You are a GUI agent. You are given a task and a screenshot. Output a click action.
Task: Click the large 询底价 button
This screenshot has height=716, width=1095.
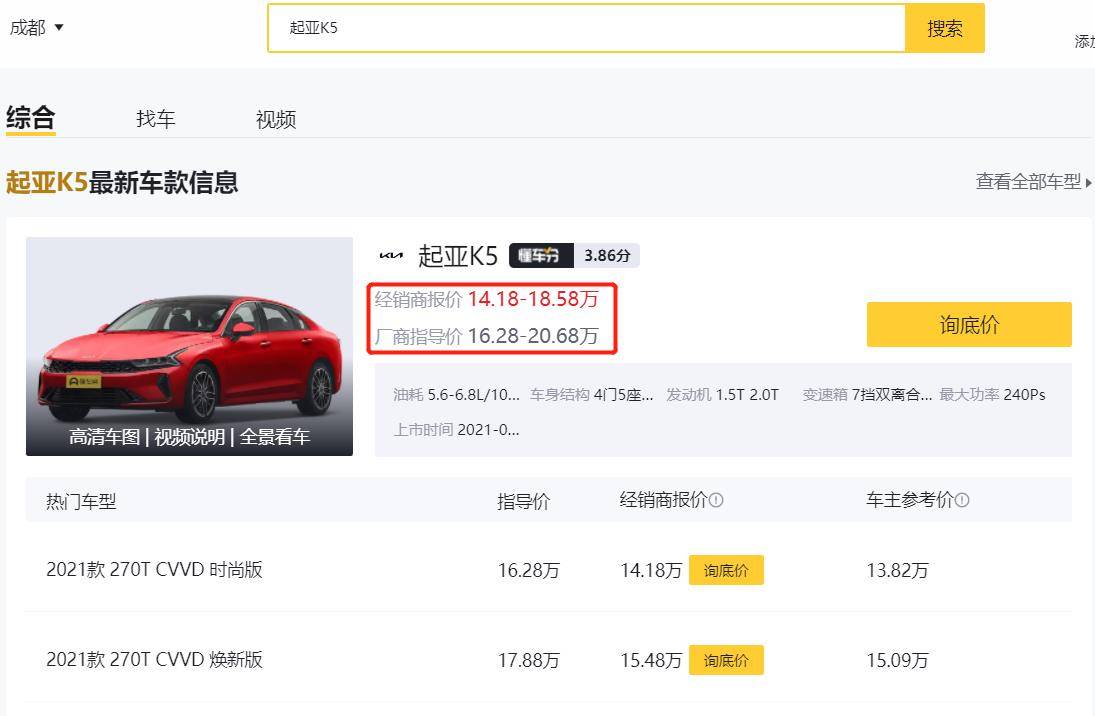tap(969, 325)
